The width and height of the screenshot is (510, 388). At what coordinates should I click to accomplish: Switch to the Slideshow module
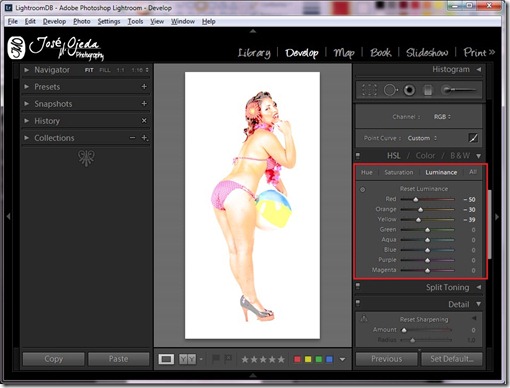(x=427, y=52)
